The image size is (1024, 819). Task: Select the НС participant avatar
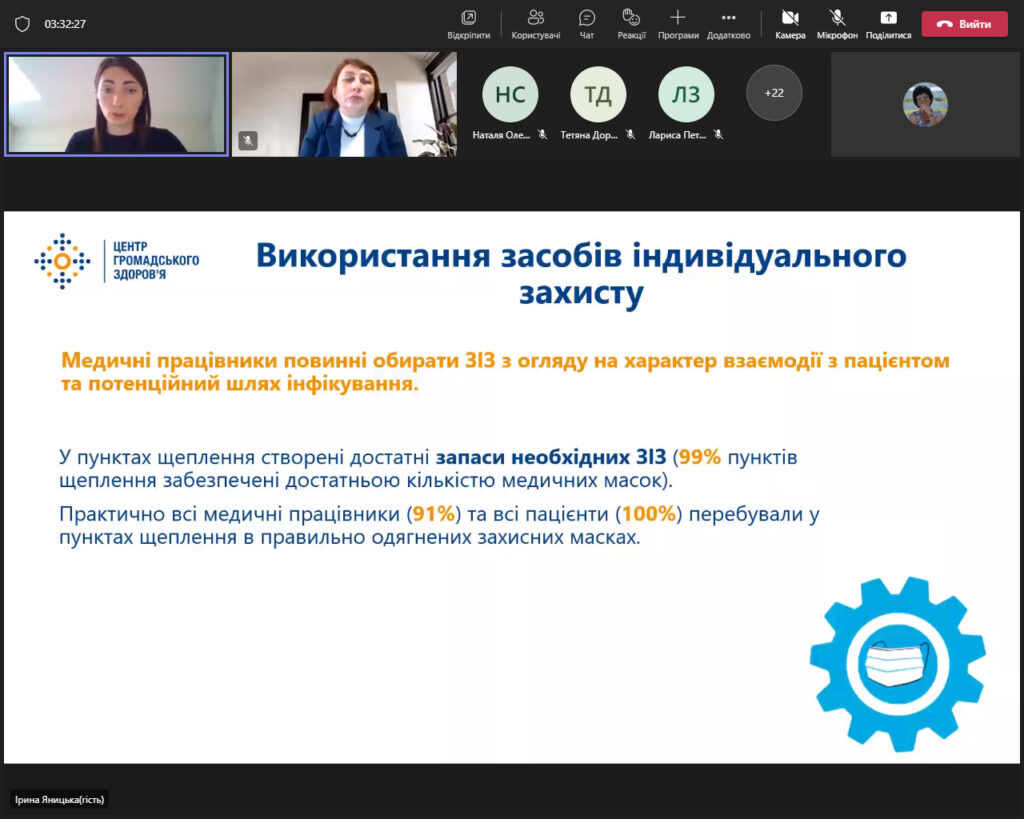(x=510, y=95)
